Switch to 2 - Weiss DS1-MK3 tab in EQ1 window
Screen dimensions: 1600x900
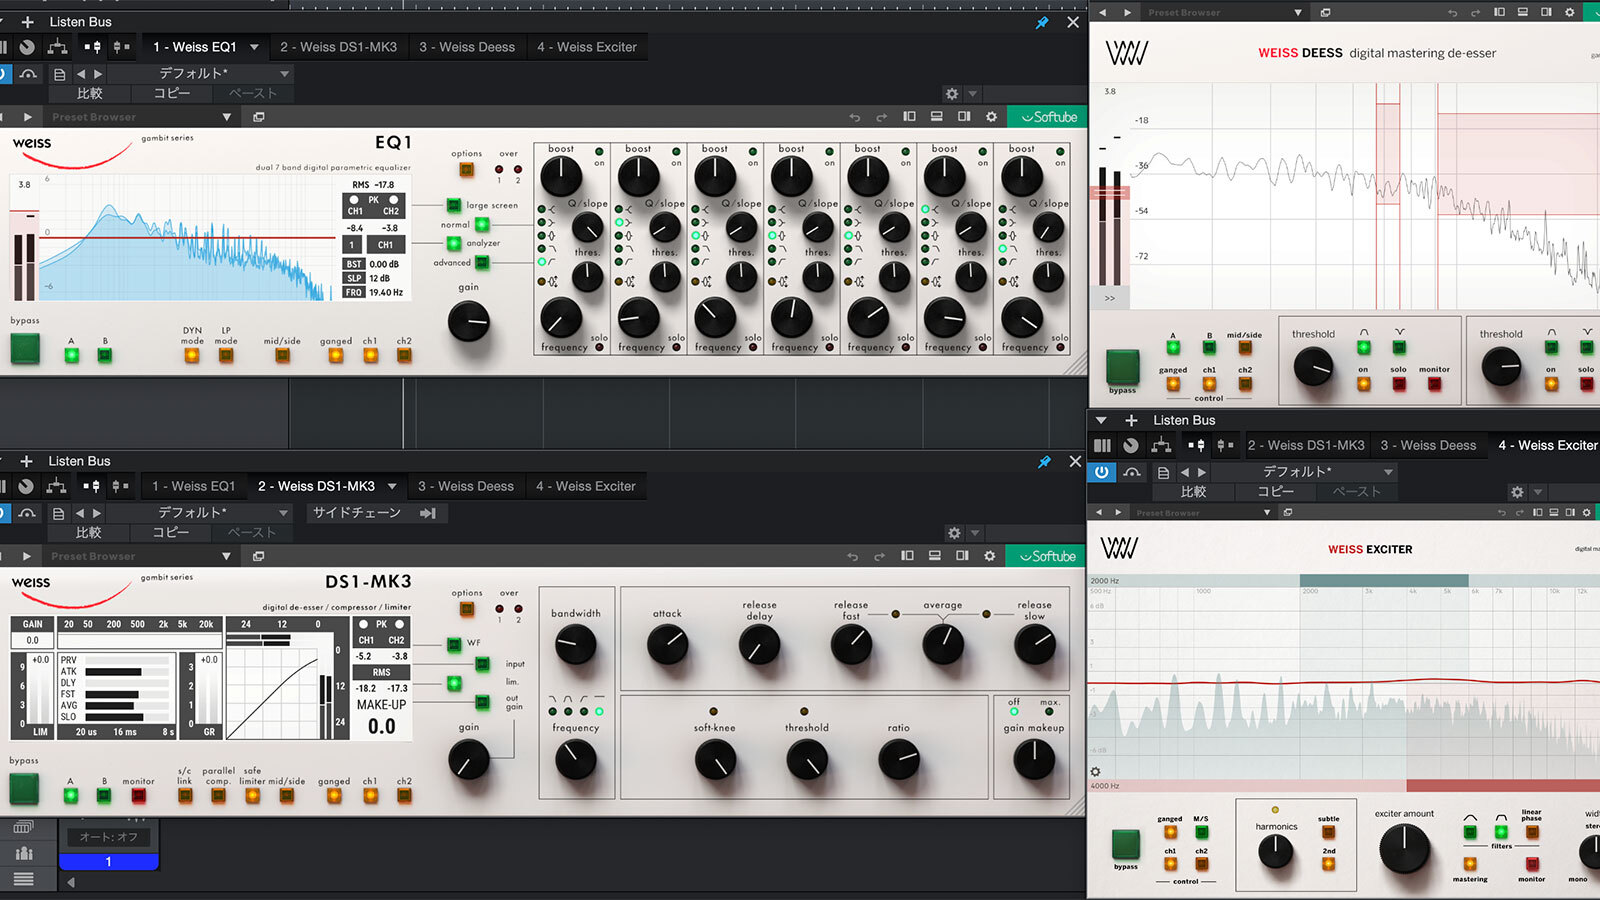click(x=338, y=47)
